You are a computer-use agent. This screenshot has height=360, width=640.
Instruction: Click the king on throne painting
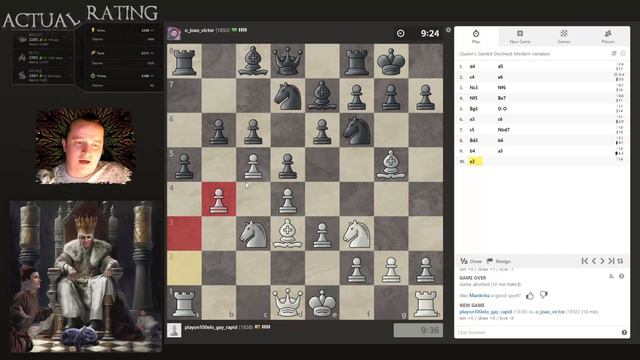pos(86,276)
